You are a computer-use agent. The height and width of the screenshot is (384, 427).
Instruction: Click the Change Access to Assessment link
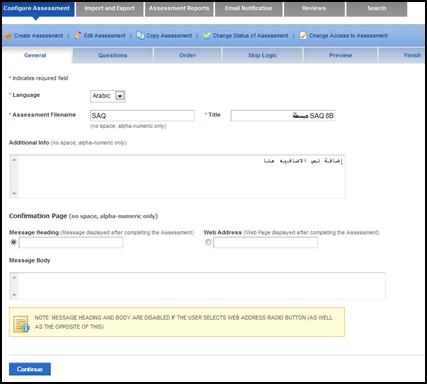tap(348, 36)
